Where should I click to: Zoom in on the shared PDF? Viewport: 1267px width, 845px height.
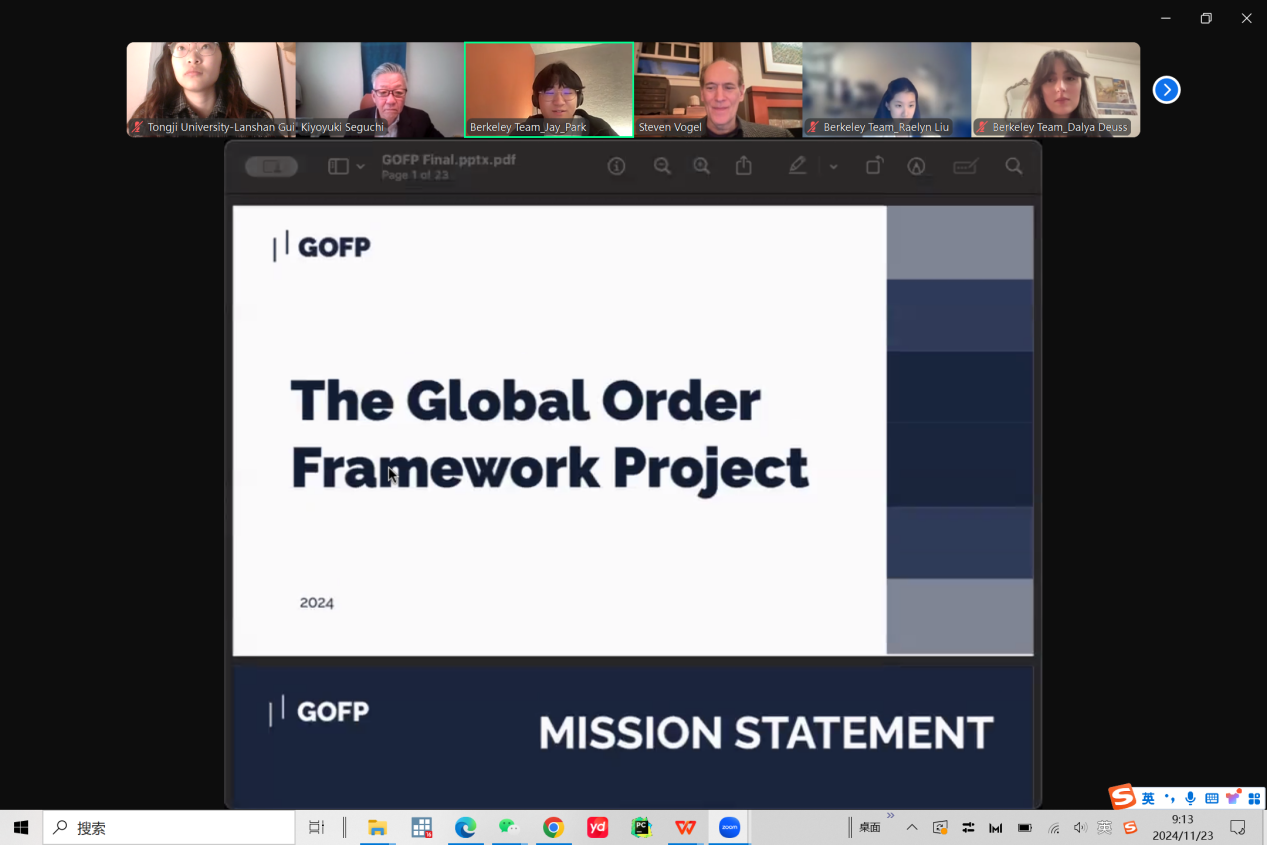702,167
